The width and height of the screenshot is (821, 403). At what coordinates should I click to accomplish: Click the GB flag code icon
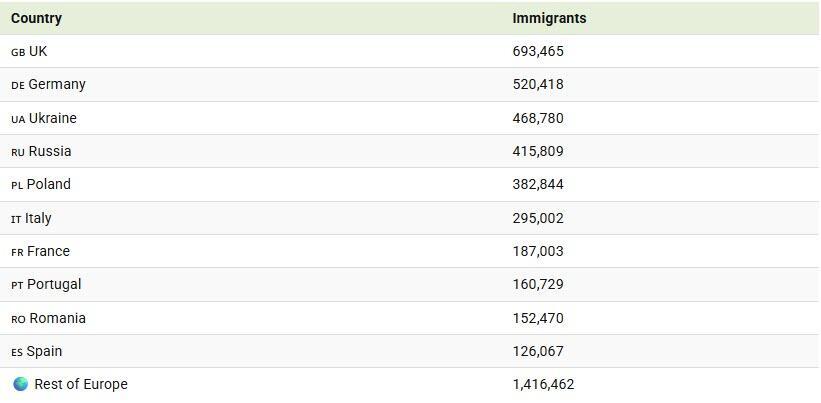click(18, 52)
